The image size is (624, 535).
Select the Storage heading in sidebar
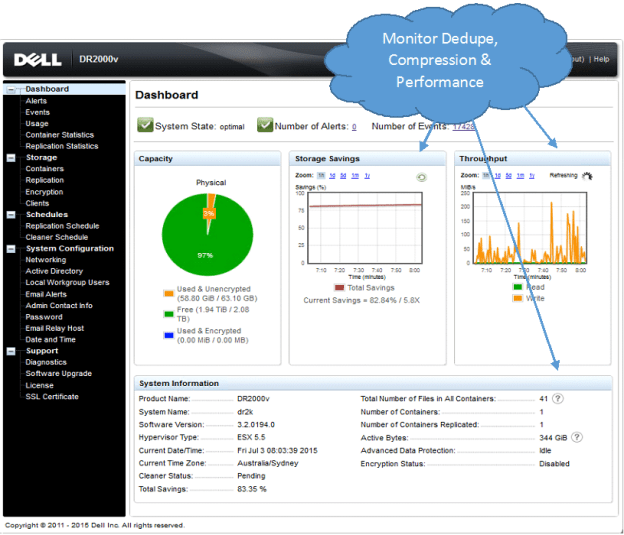click(x=41, y=158)
